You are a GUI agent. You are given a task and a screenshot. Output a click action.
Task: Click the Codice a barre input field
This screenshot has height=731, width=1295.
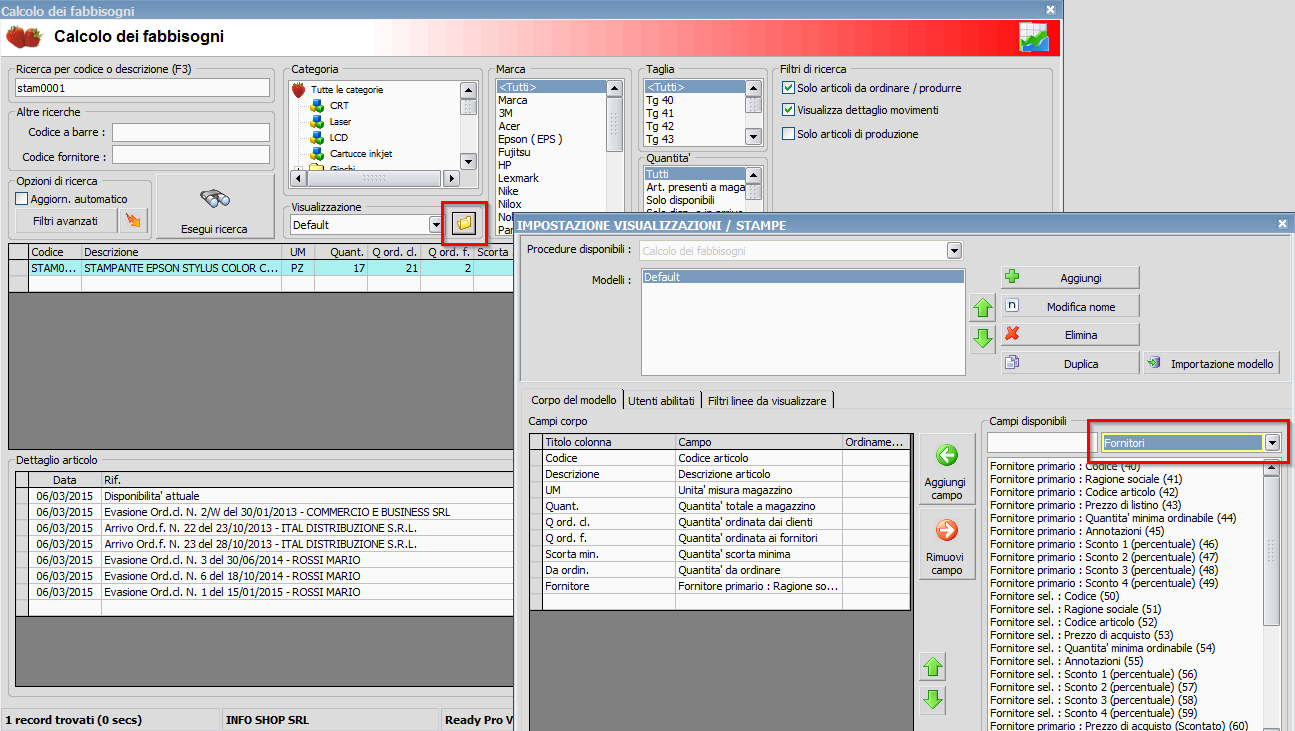[191, 132]
